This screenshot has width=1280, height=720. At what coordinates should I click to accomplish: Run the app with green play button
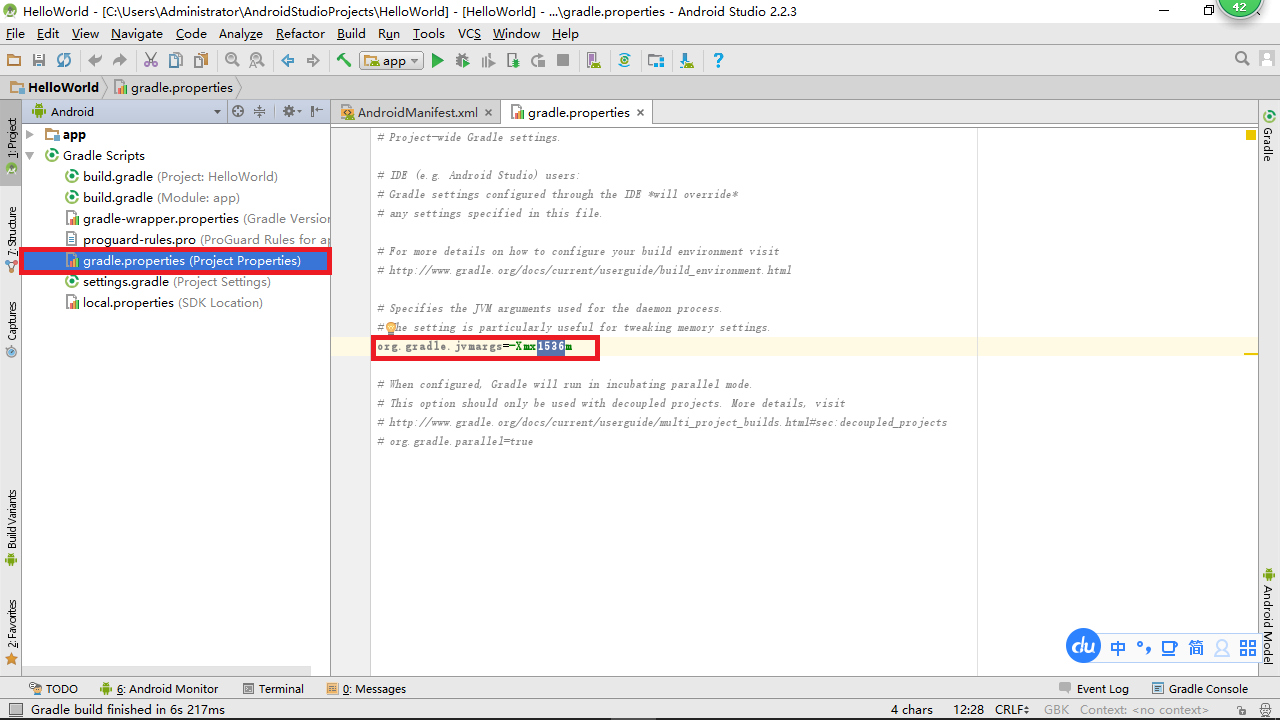[437, 61]
